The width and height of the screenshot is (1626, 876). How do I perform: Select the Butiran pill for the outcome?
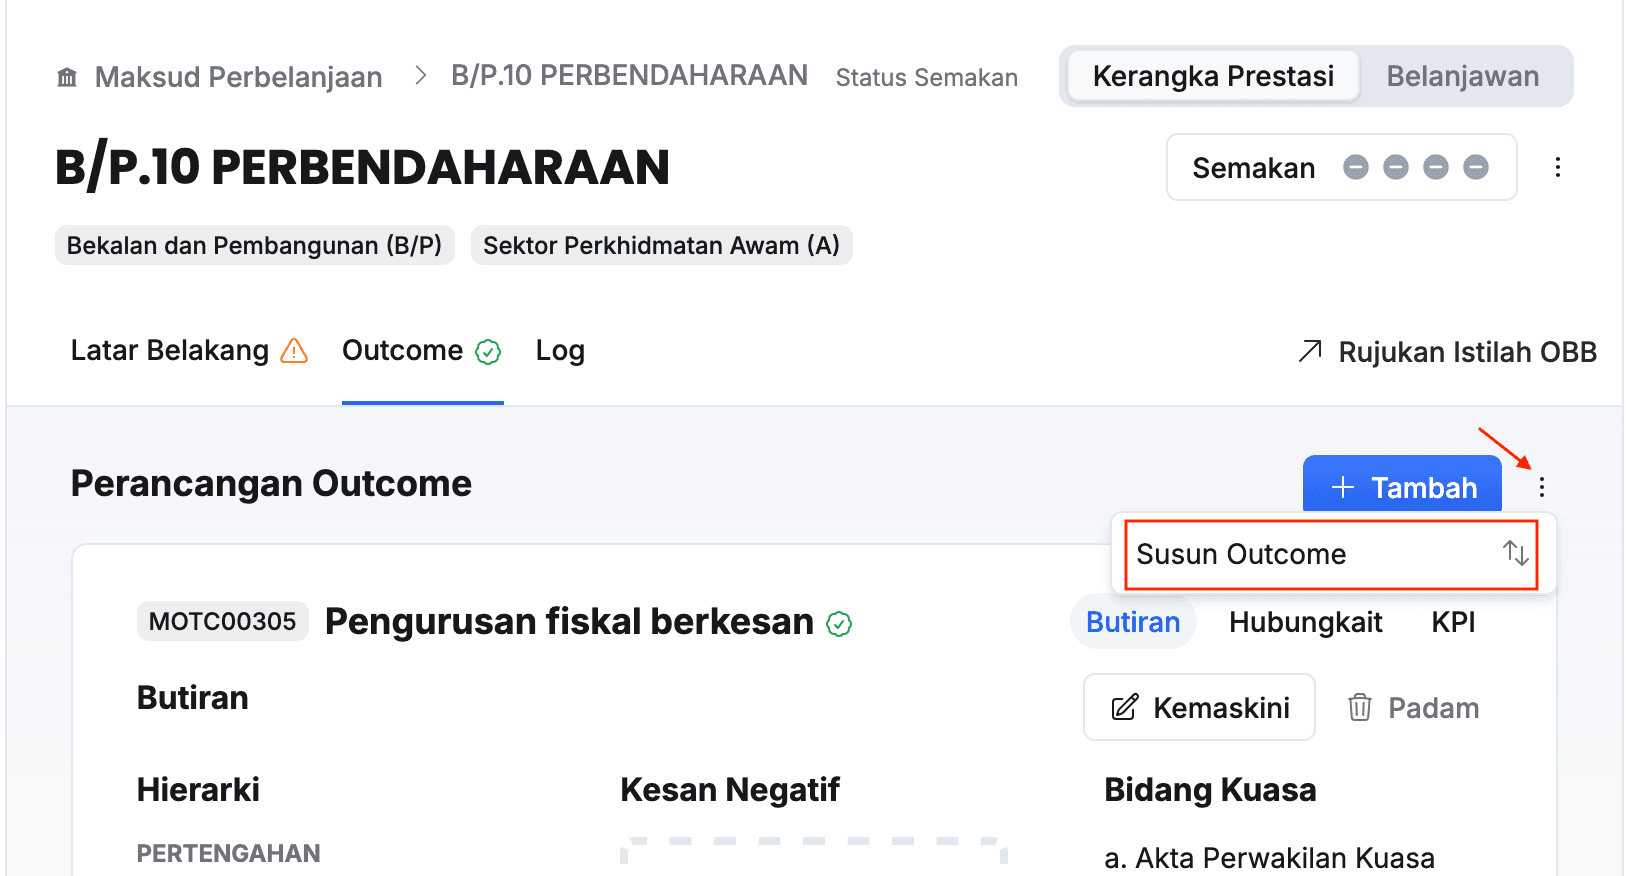[1133, 622]
